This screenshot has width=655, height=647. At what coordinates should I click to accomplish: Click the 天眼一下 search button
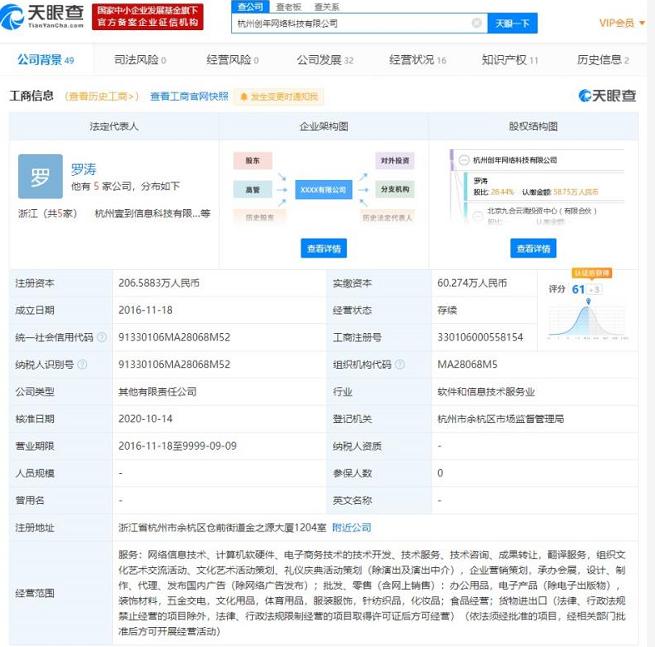tap(513, 23)
